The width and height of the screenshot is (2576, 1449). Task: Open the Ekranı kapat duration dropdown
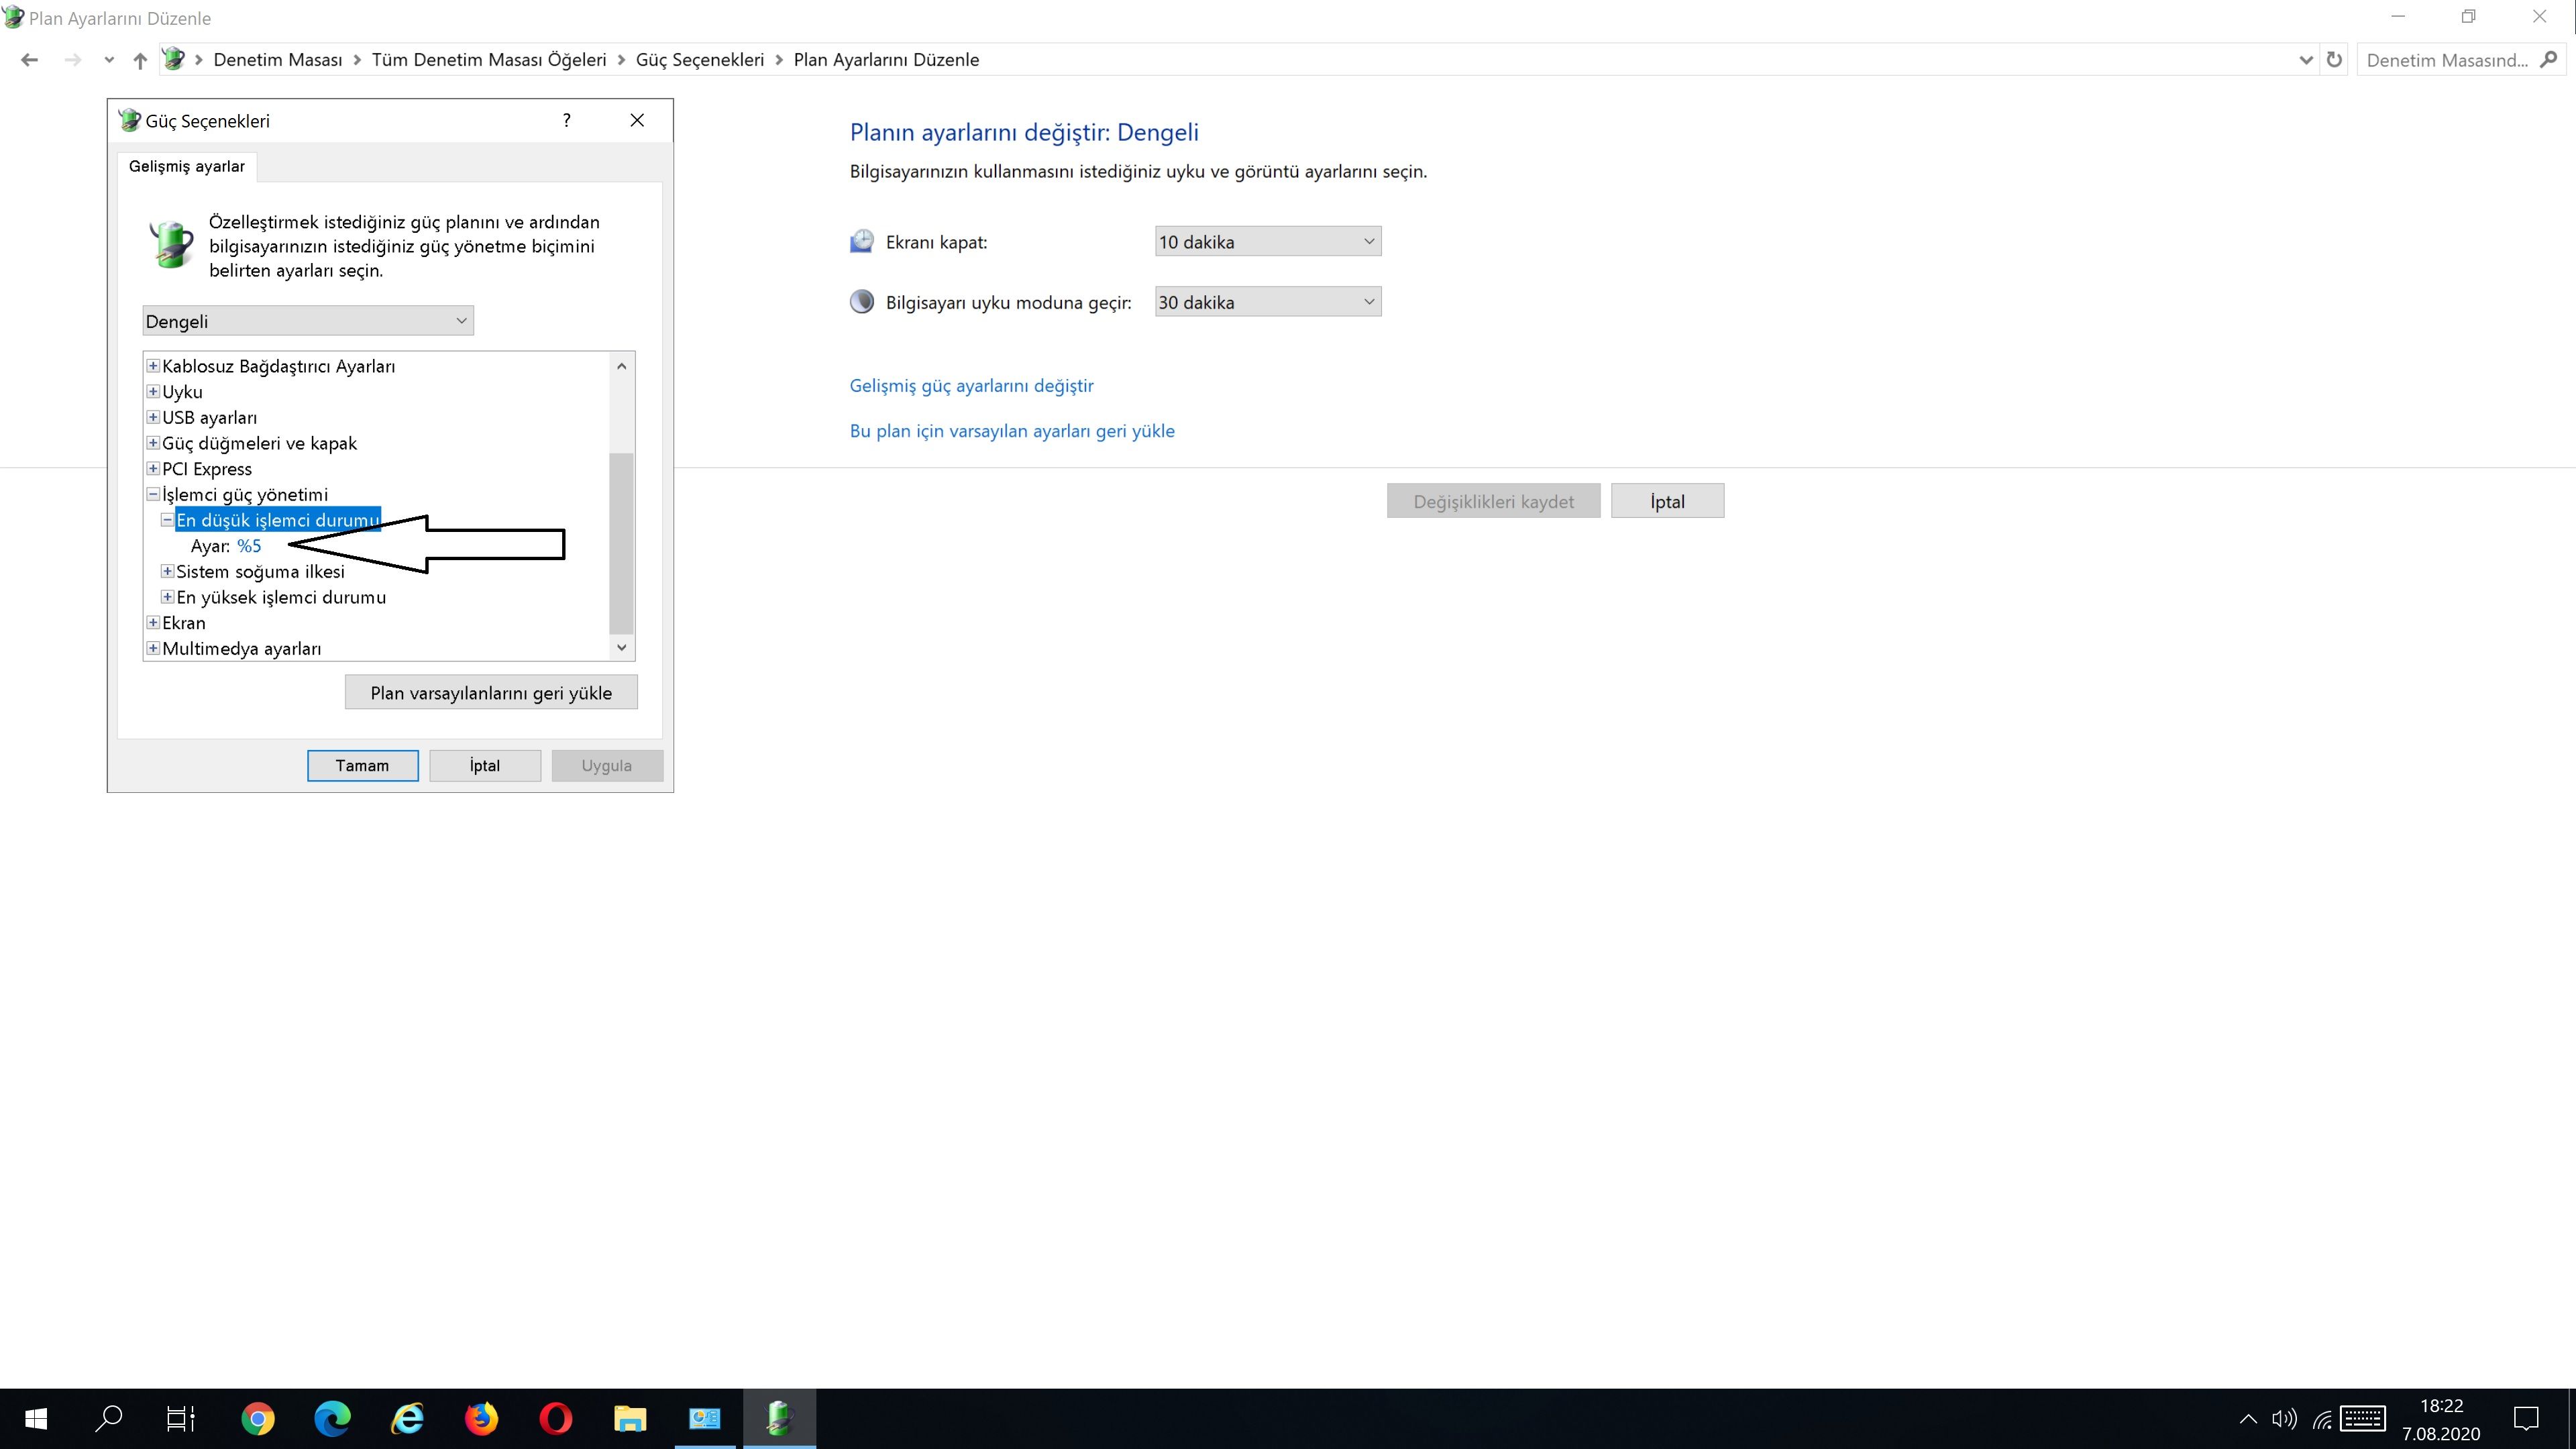pyautogui.click(x=1267, y=242)
